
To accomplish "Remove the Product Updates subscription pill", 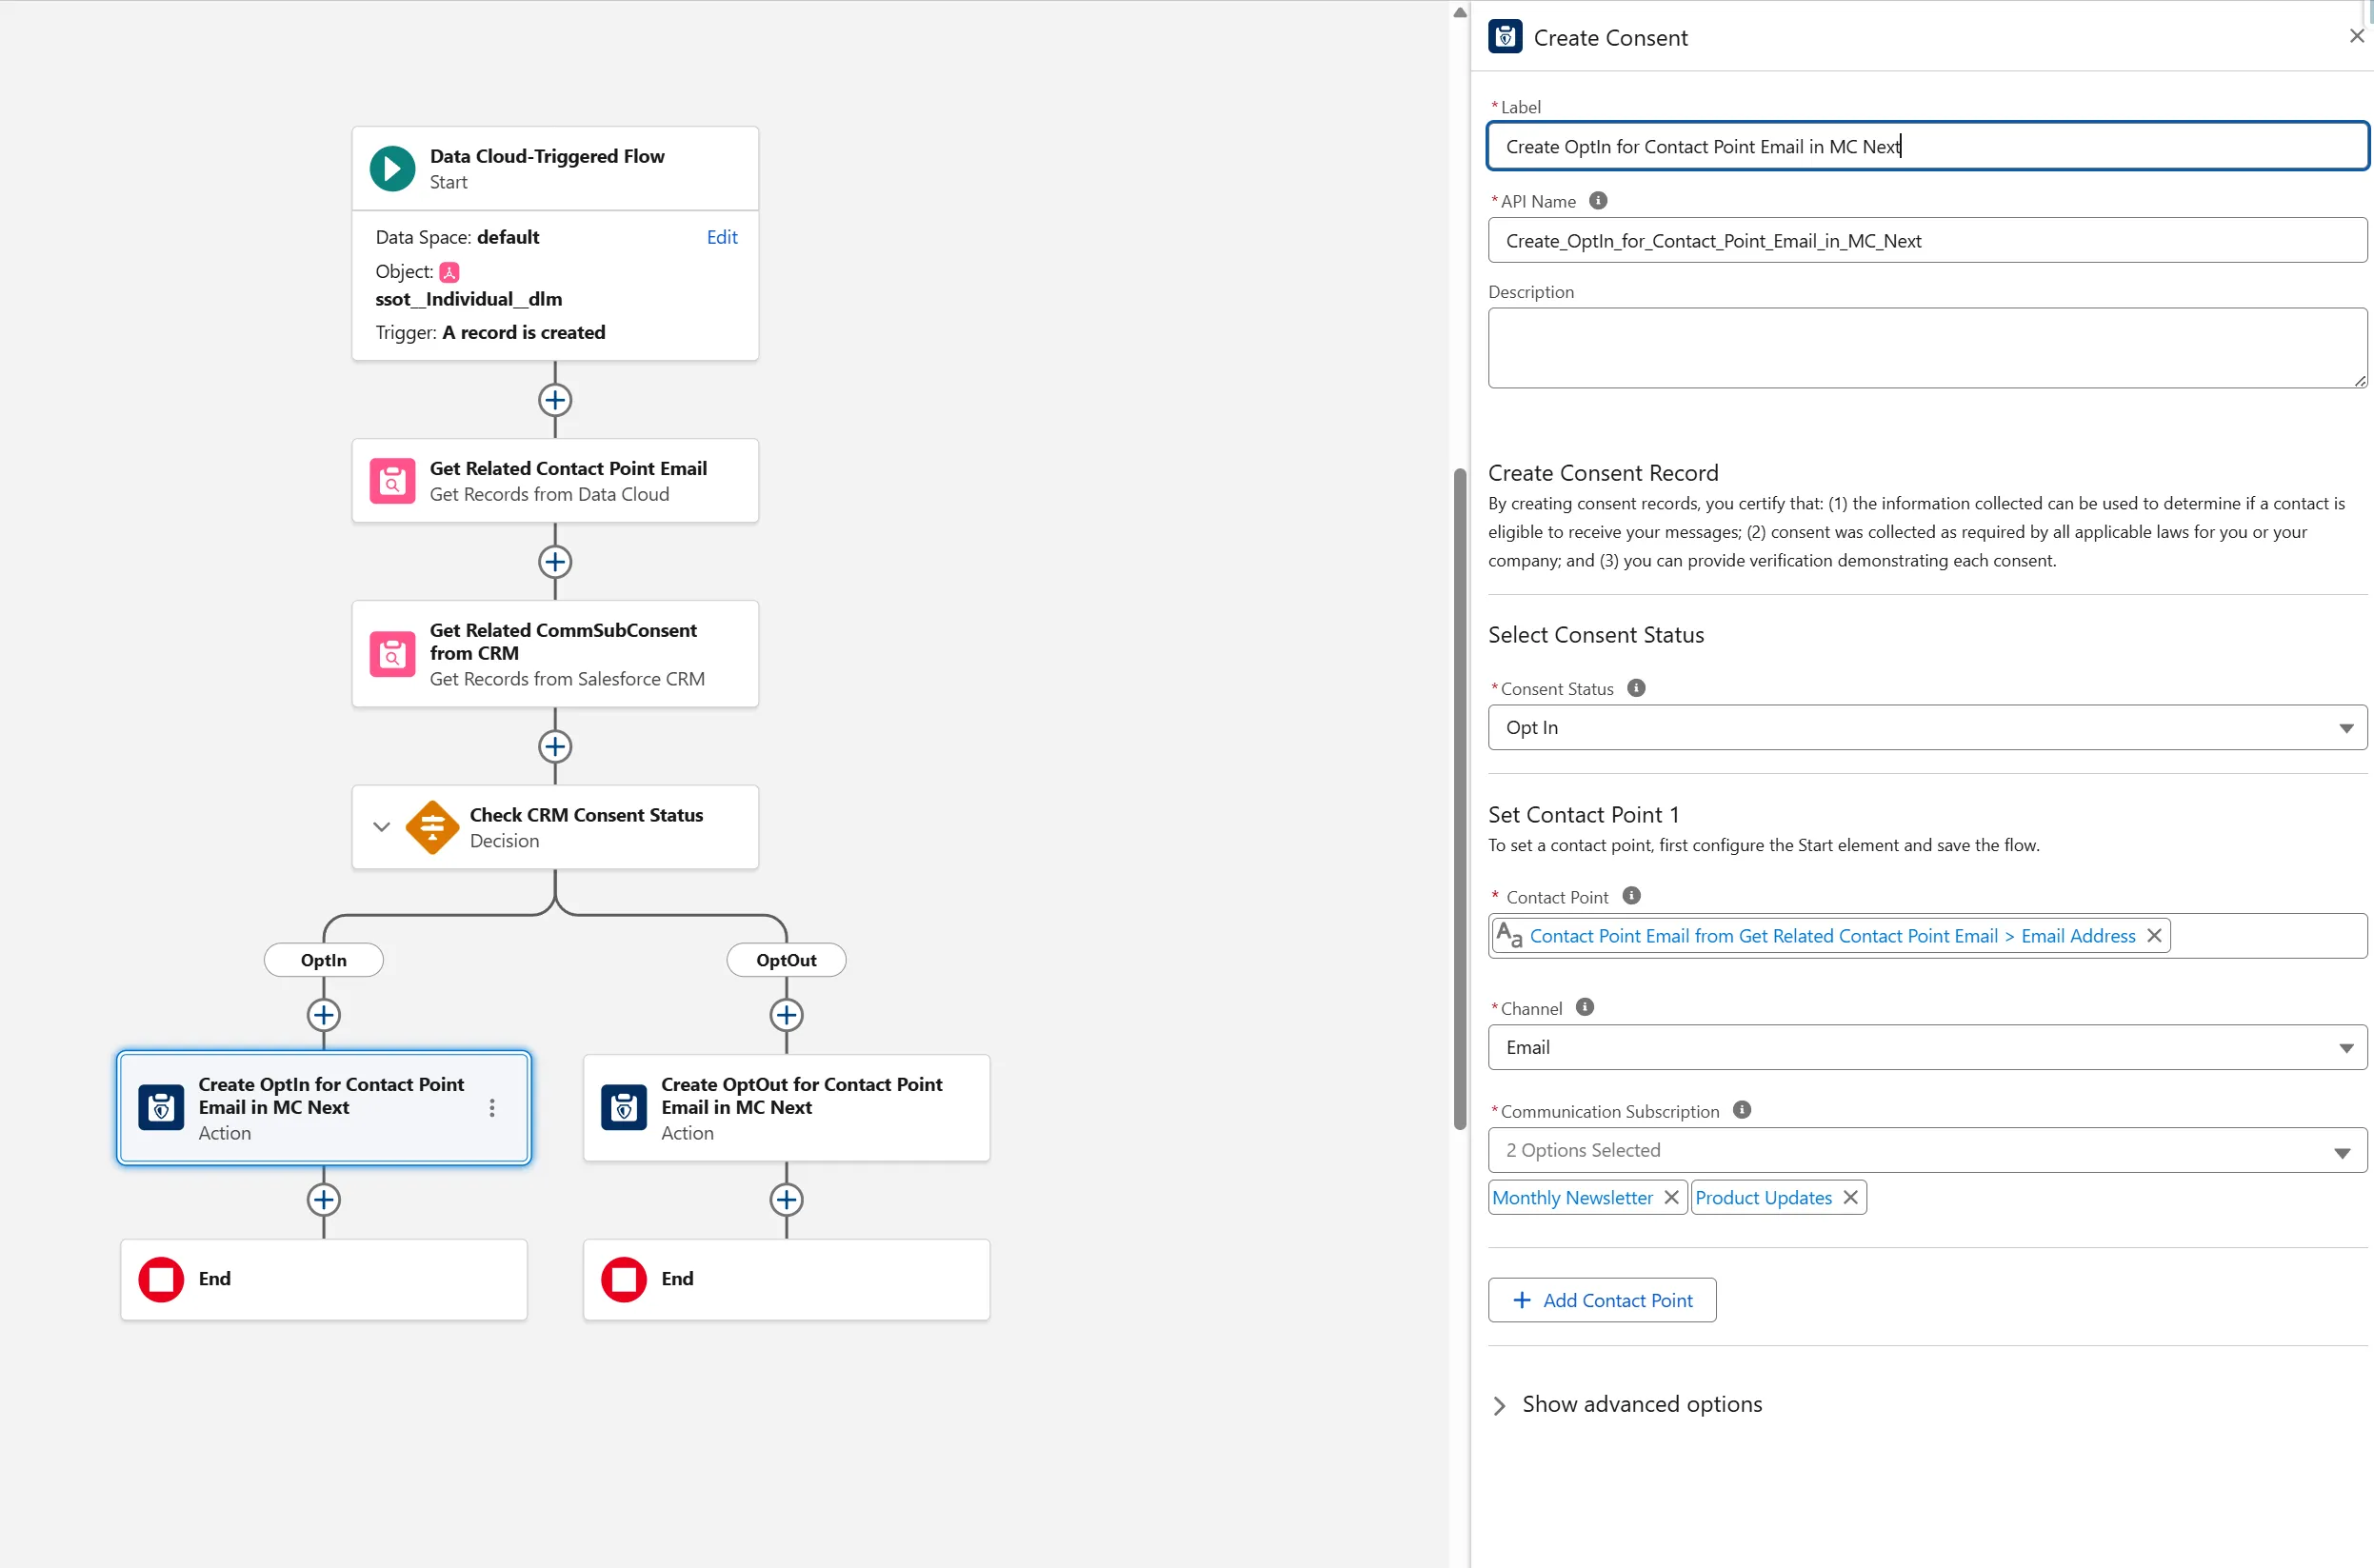I will click(x=1850, y=1198).
